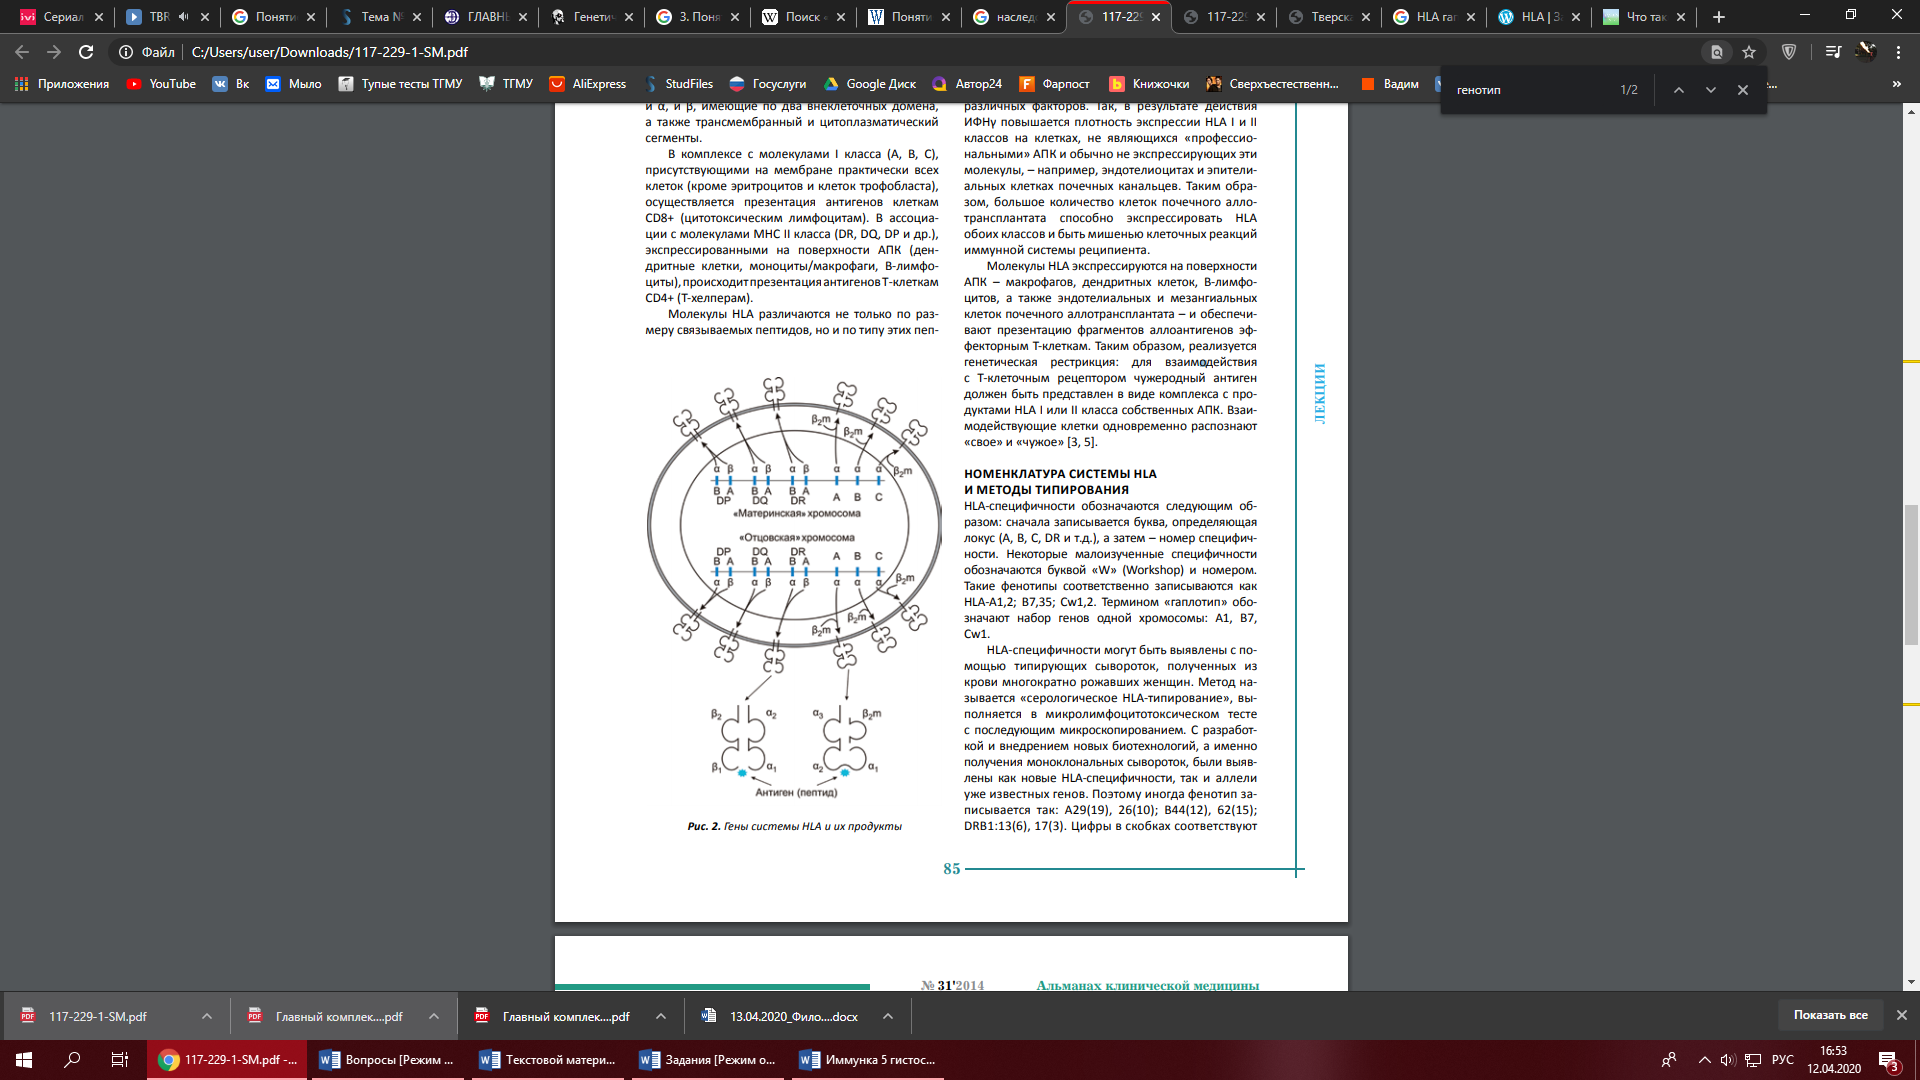Go to next search match
The height and width of the screenshot is (1080, 1920).
1711,90
